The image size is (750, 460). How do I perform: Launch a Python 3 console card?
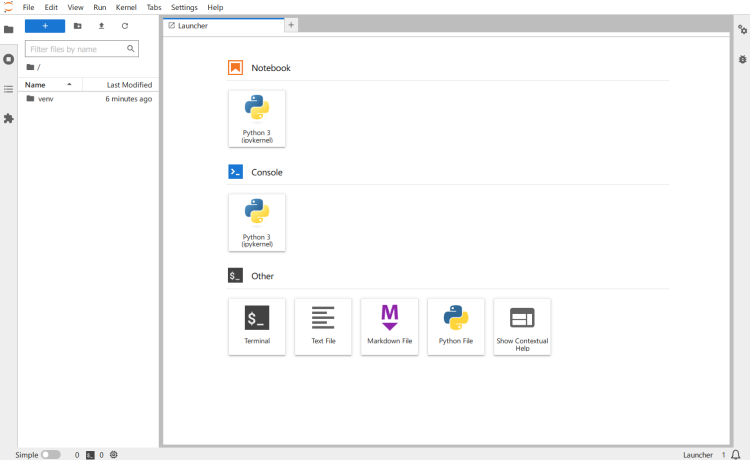pos(257,223)
